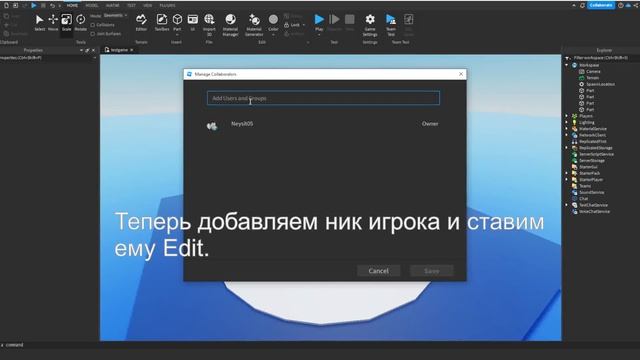This screenshot has height=360, width=640.
Task: Open the UI insert tool
Action: 193,22
